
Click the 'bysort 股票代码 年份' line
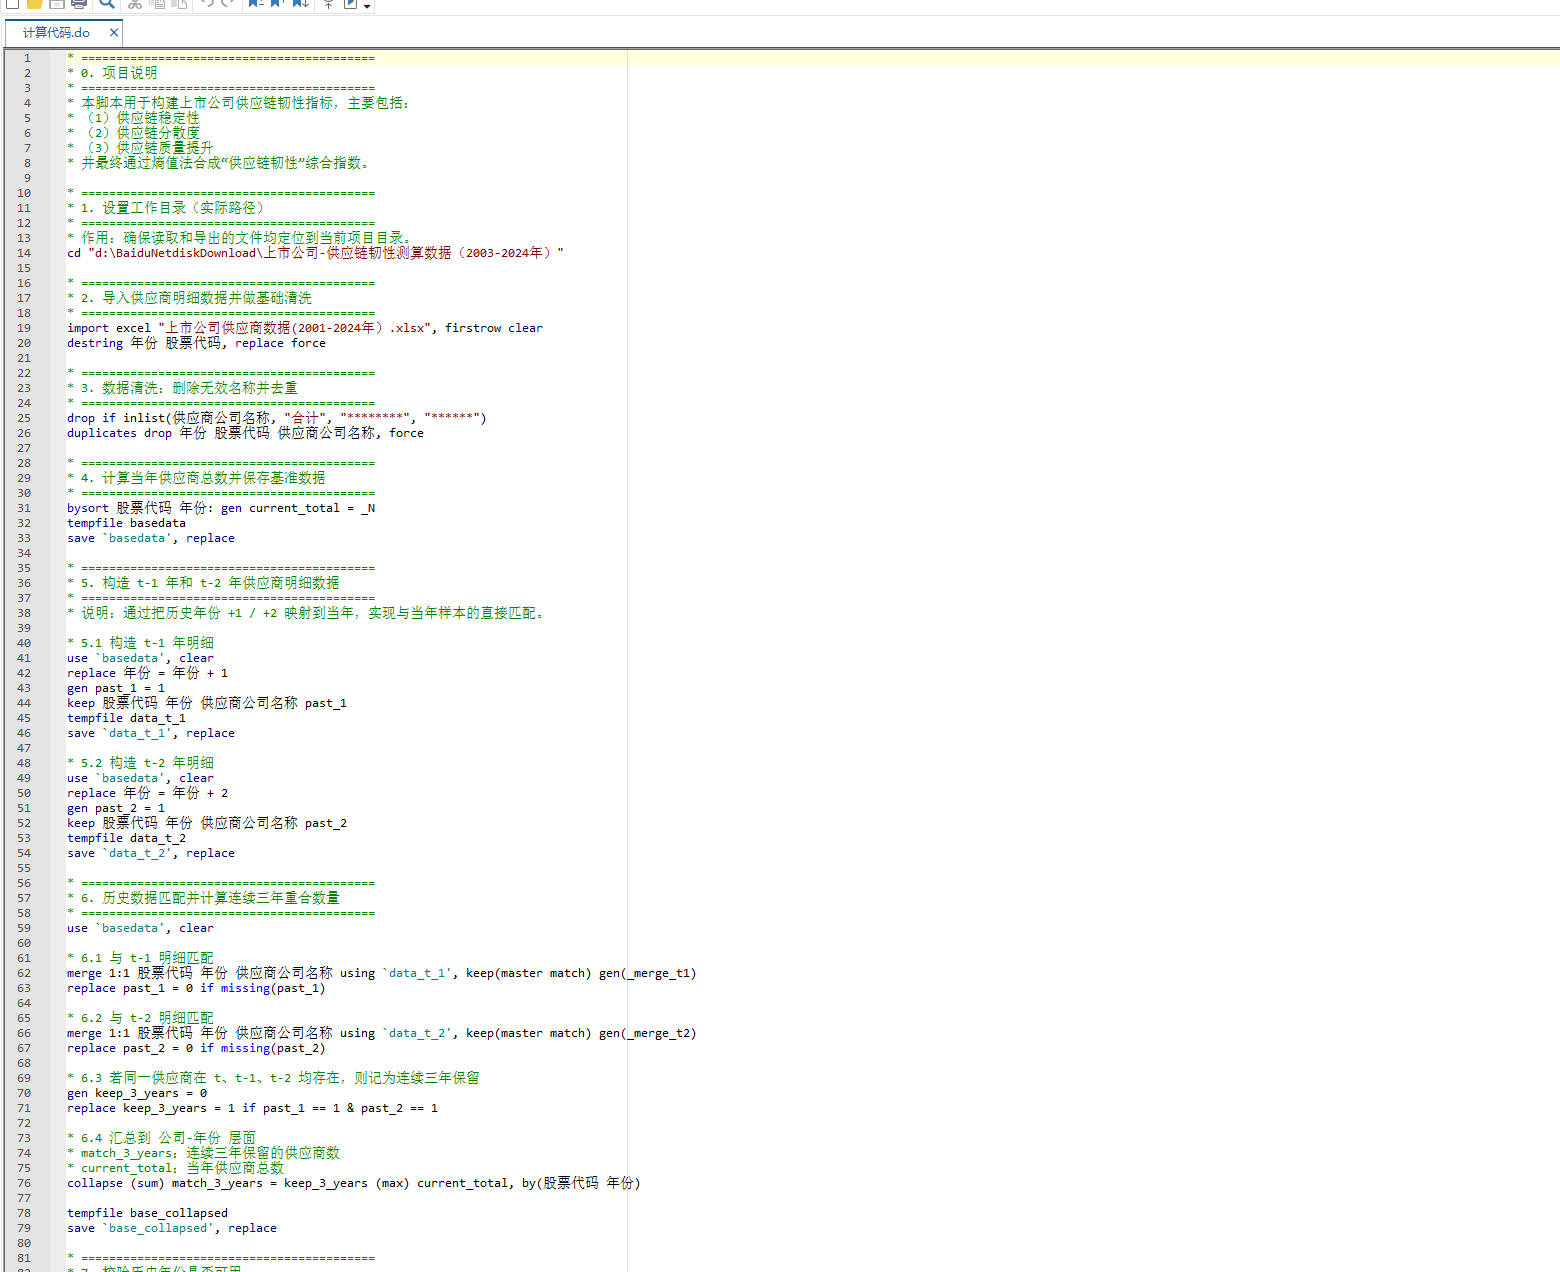[221, 508]
